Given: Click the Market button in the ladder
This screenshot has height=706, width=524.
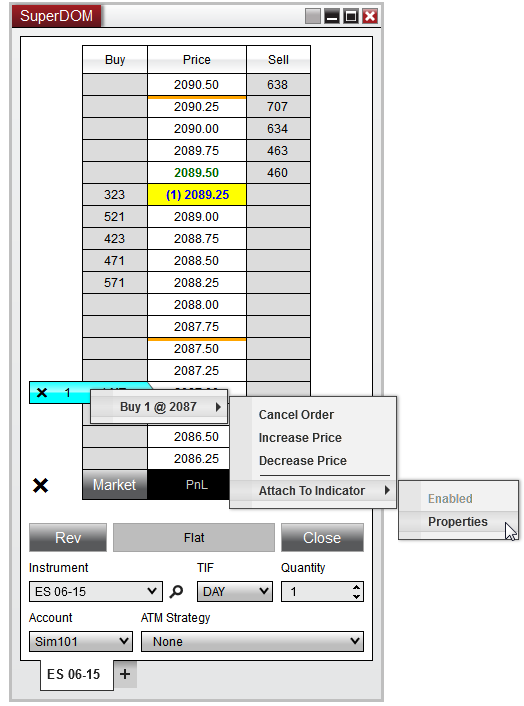Looking at the screenshot, I should pyautogui.click(x=115, y=484).
